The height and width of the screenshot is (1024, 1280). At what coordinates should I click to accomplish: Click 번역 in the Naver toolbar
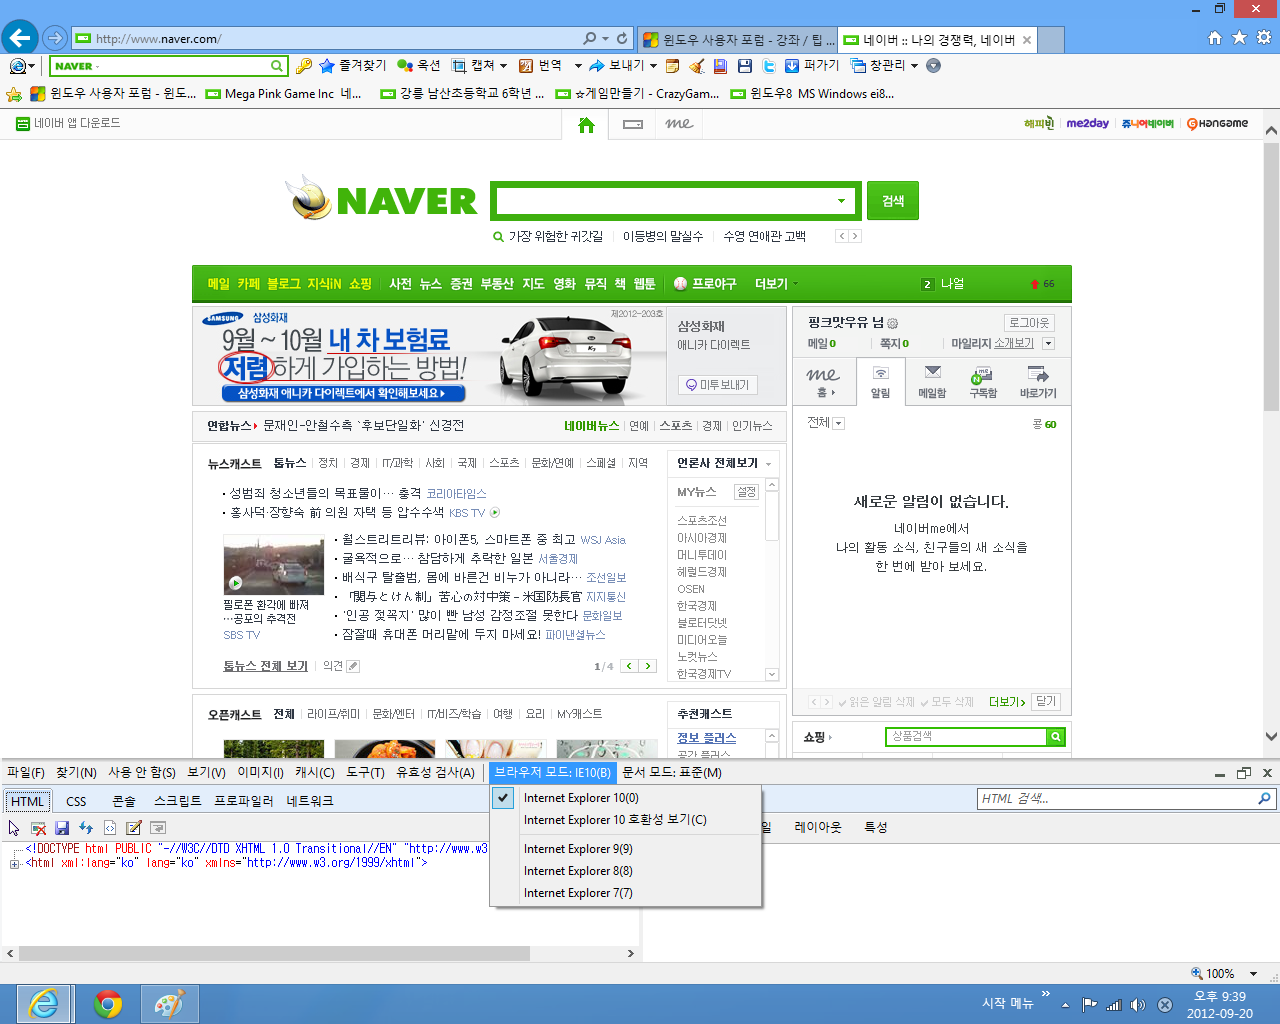click(540, 66)
